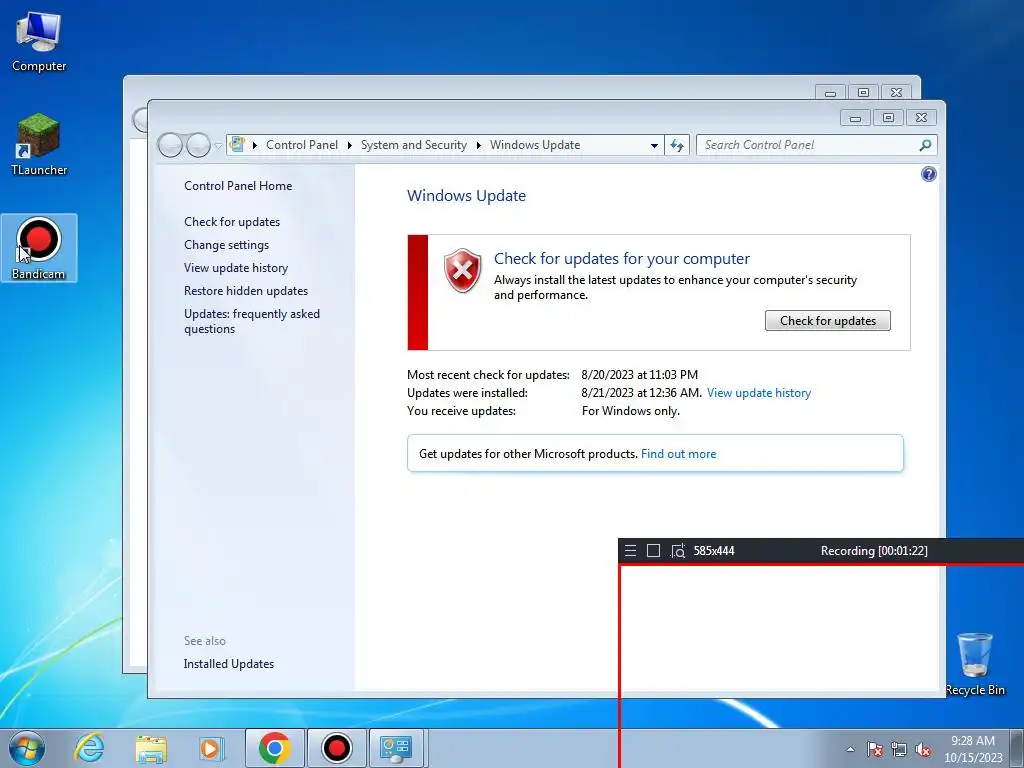The height and width of the screenshot is (768, 1024).
Task: Expand arrow before Control Panel breadcrumb
Action: (x=255, y=146)
